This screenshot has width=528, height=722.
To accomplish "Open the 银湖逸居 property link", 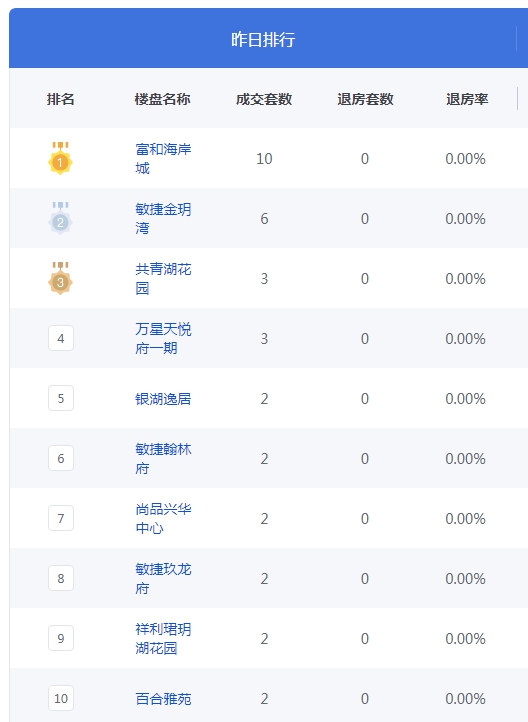I will click(x=163, y=398).
